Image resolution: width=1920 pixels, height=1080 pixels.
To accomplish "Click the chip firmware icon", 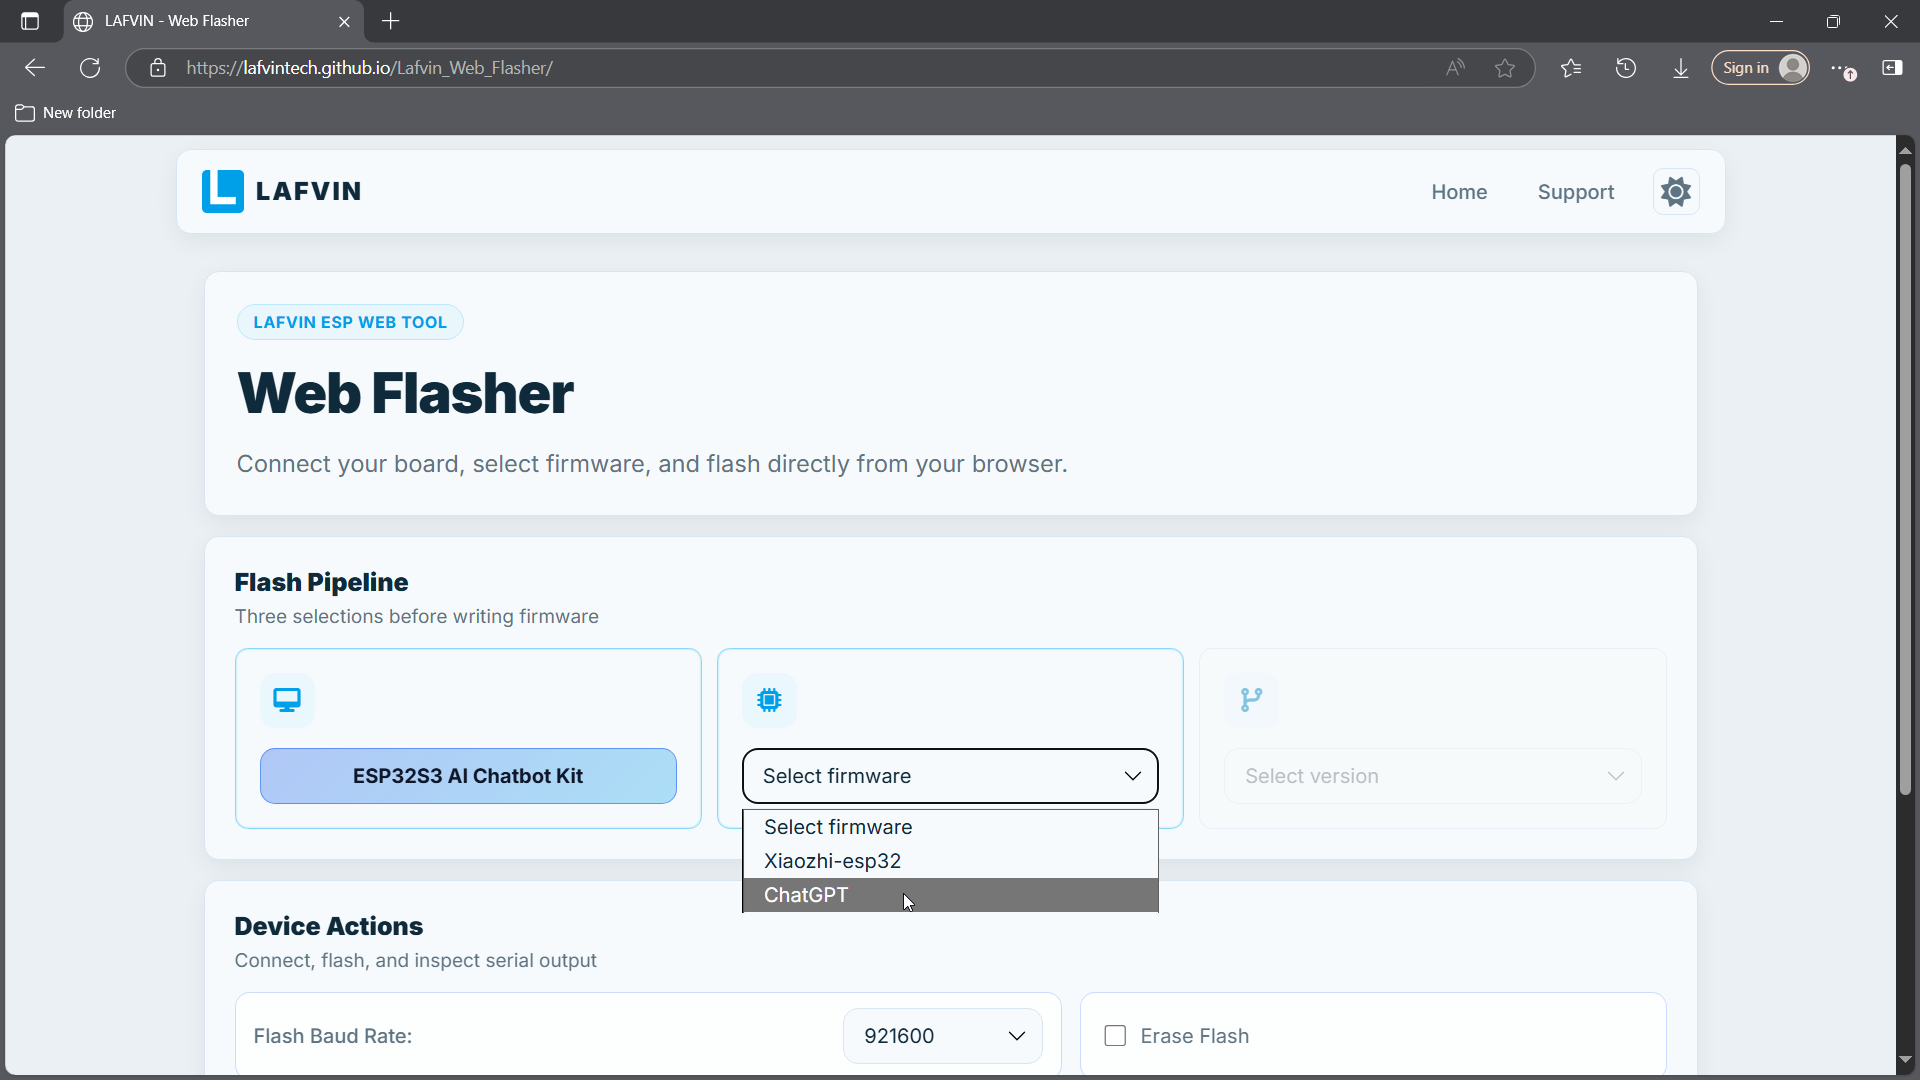I will click(x=769, y=700).
